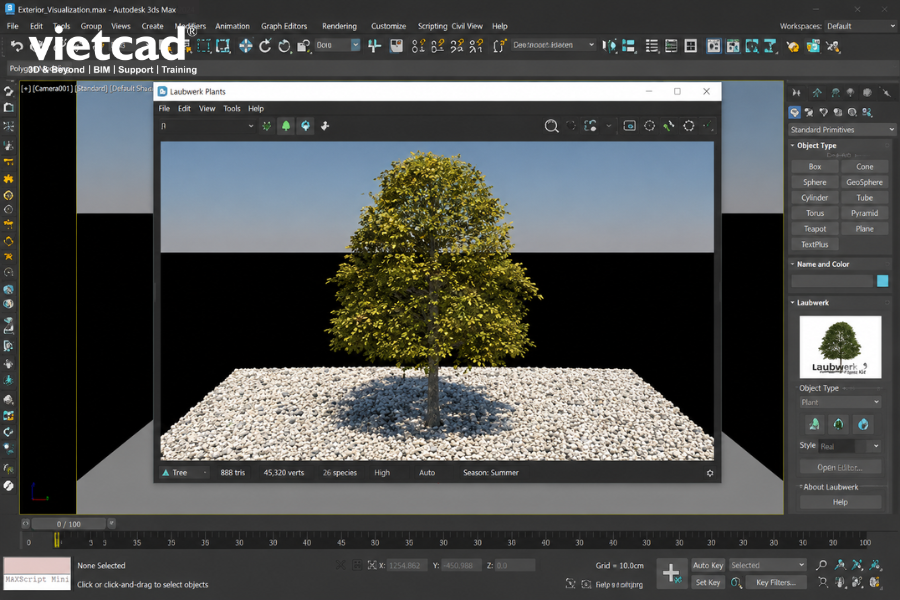Image resolution: width=900 pixels, height=600 pixels.
Task: Click magnifier search icon in Laubwerk toolbar
Action: (552, 126)
